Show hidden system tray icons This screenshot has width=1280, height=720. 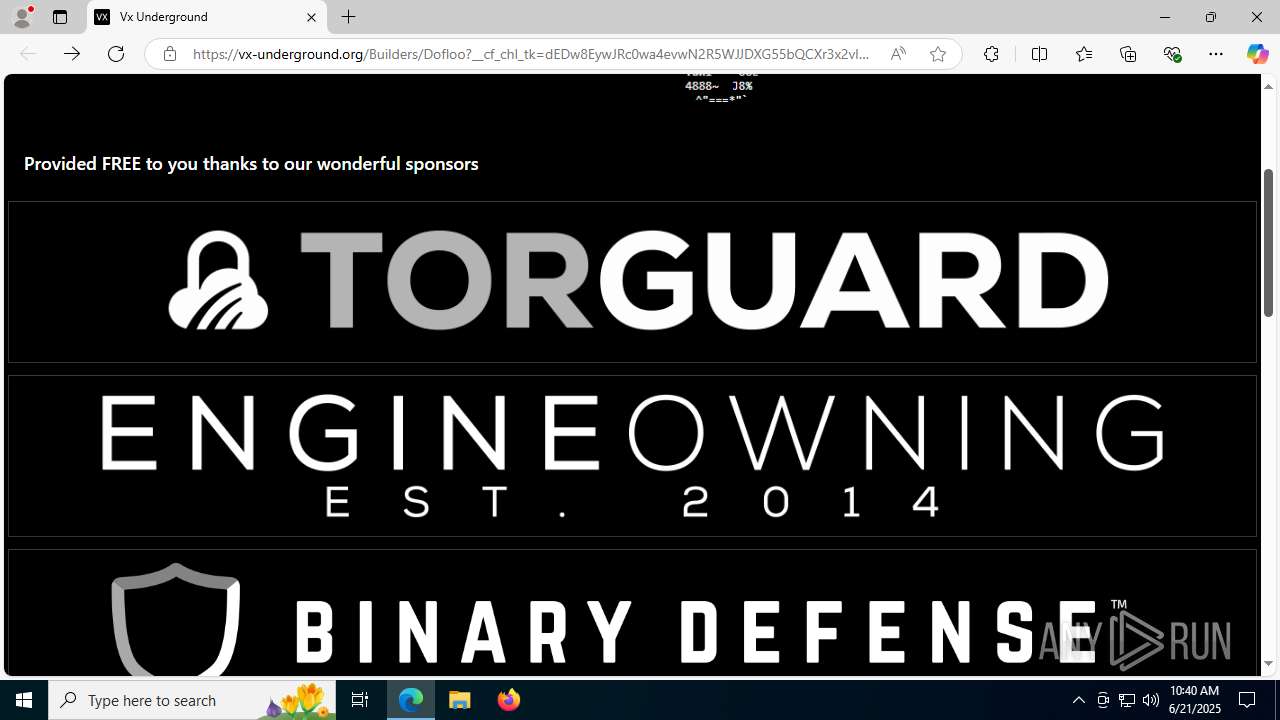pyautogui.click(x=1078, y=700)
